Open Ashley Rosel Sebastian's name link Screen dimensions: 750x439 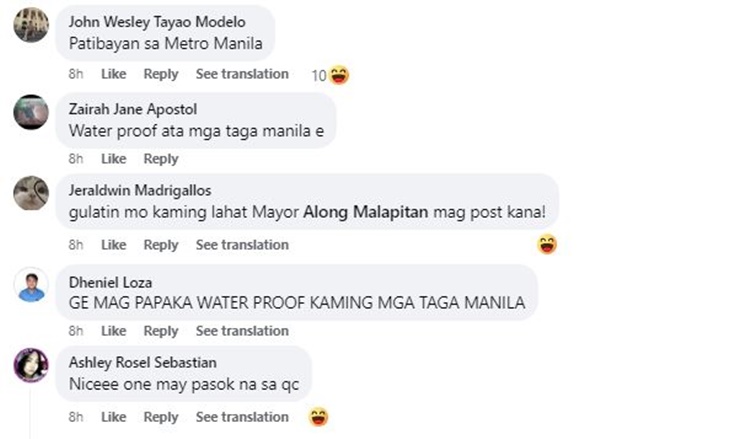tap(143, 362)
